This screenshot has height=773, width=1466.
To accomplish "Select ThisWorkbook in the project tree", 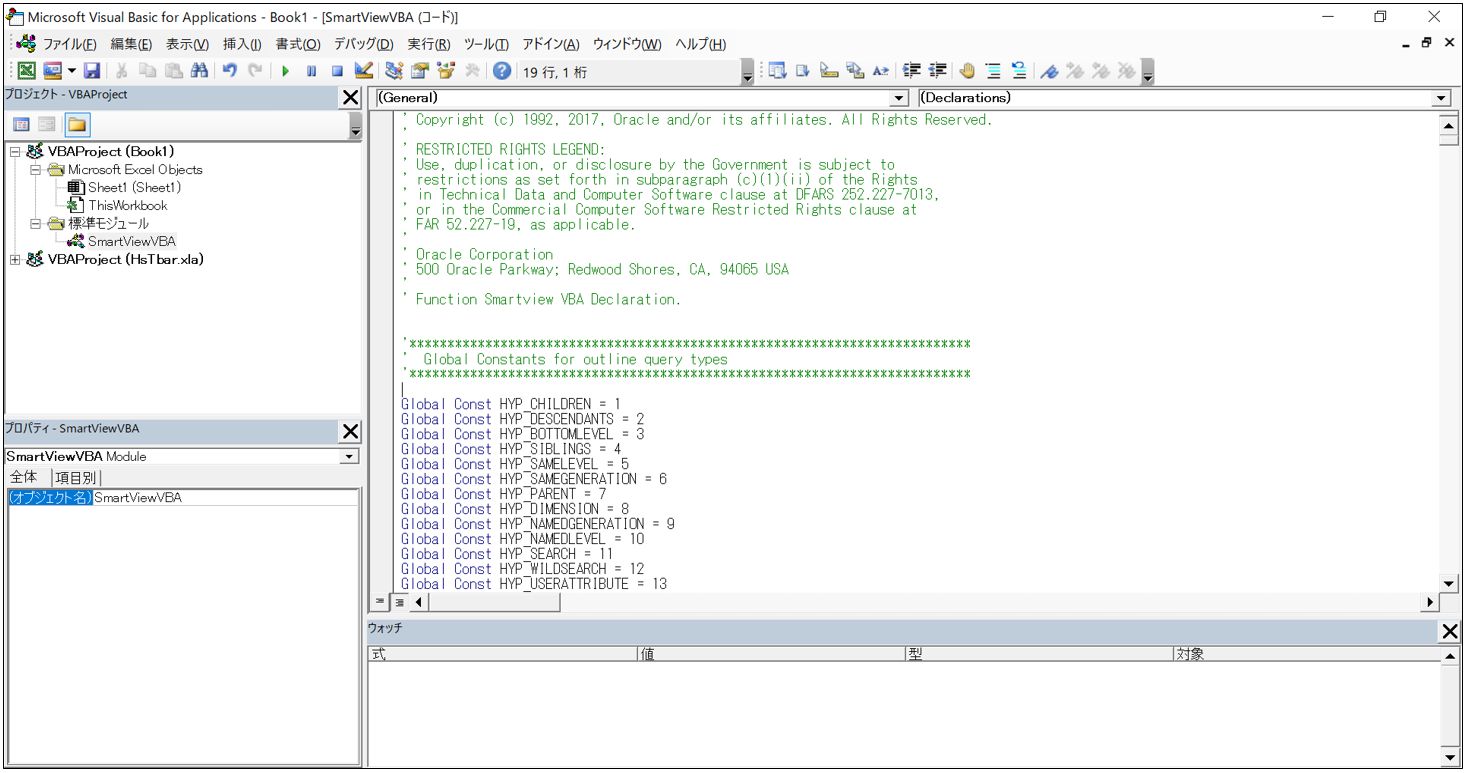I will 127,205.
